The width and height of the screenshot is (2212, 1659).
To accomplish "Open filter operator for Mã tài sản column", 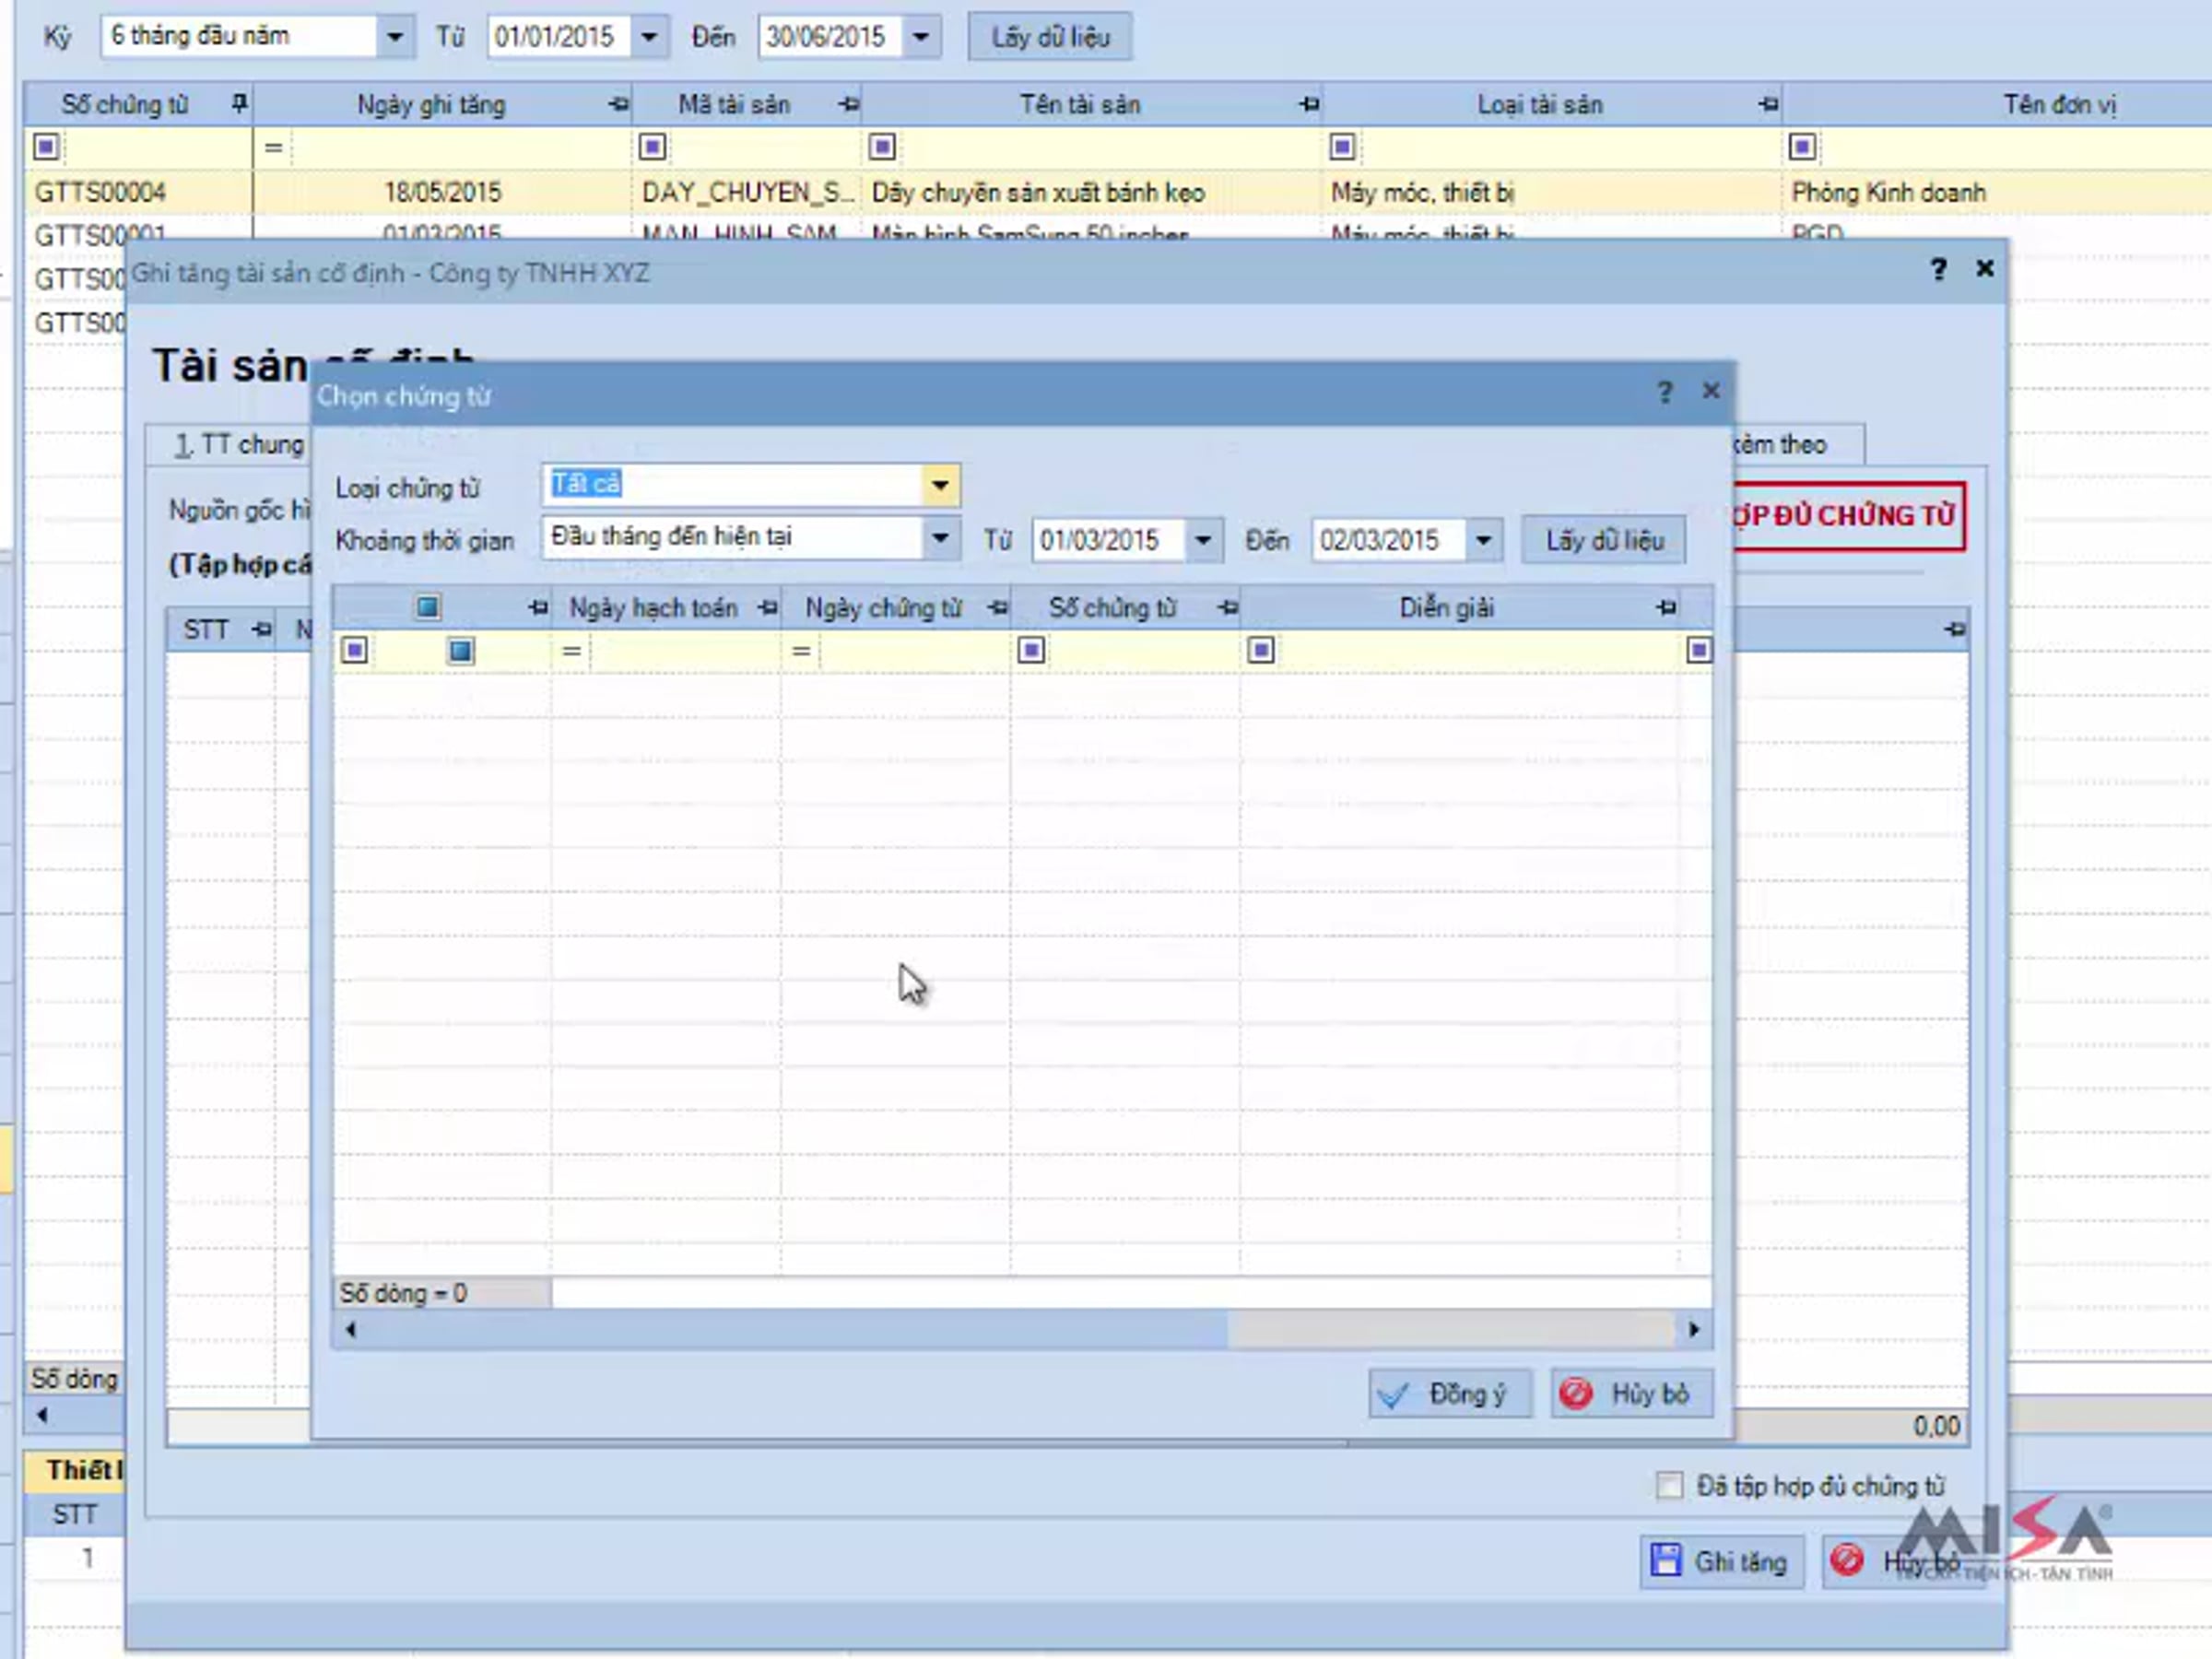I will pos(652,147).
